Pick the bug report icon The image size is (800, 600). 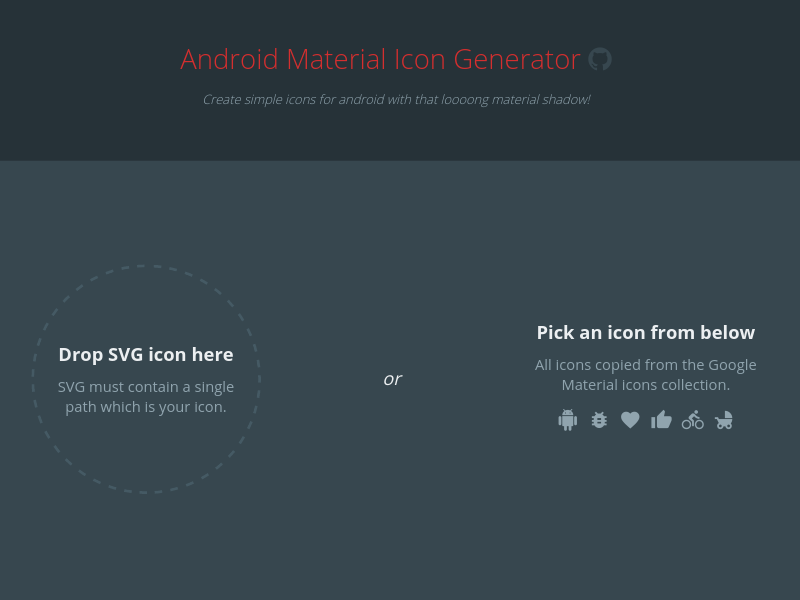pos(599,420)
